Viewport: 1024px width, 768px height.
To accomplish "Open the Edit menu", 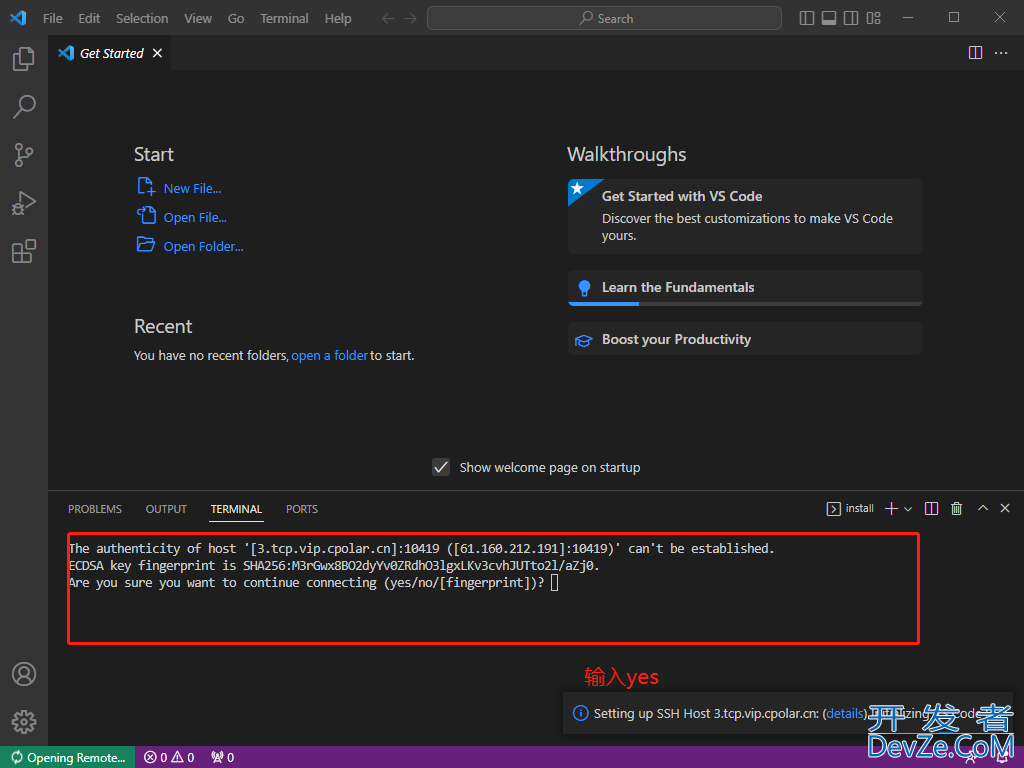I will point(89,18).
